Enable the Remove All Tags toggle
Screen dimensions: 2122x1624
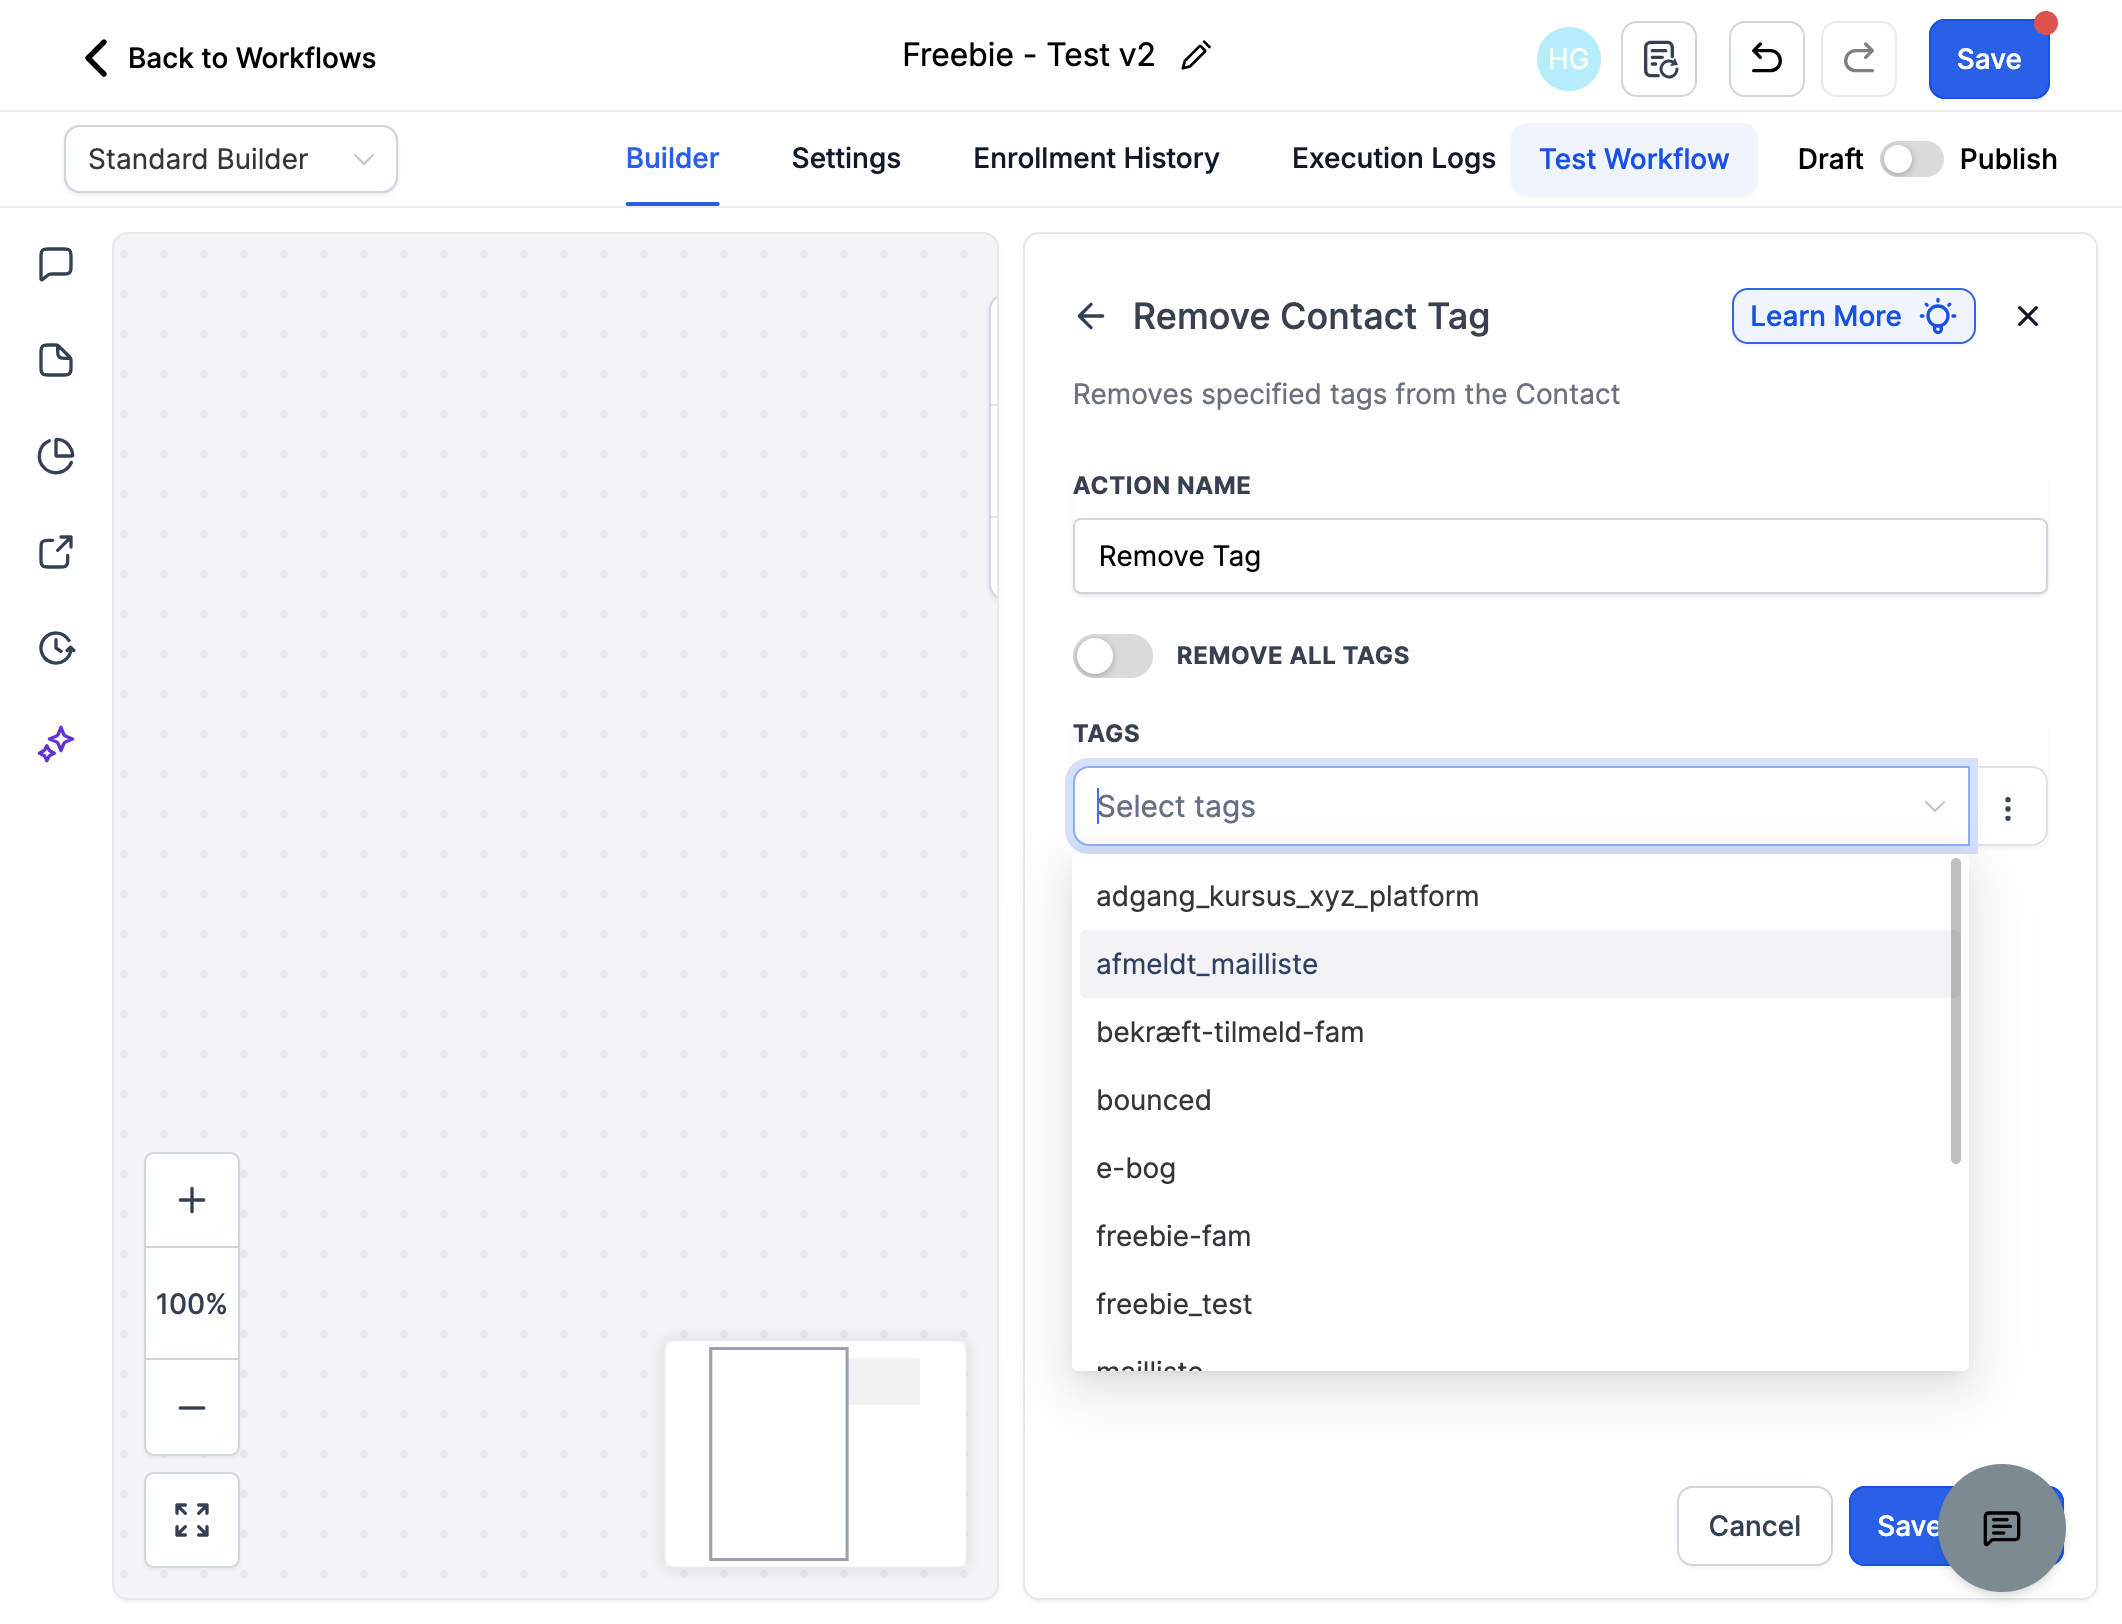(x=1113, y=656)
